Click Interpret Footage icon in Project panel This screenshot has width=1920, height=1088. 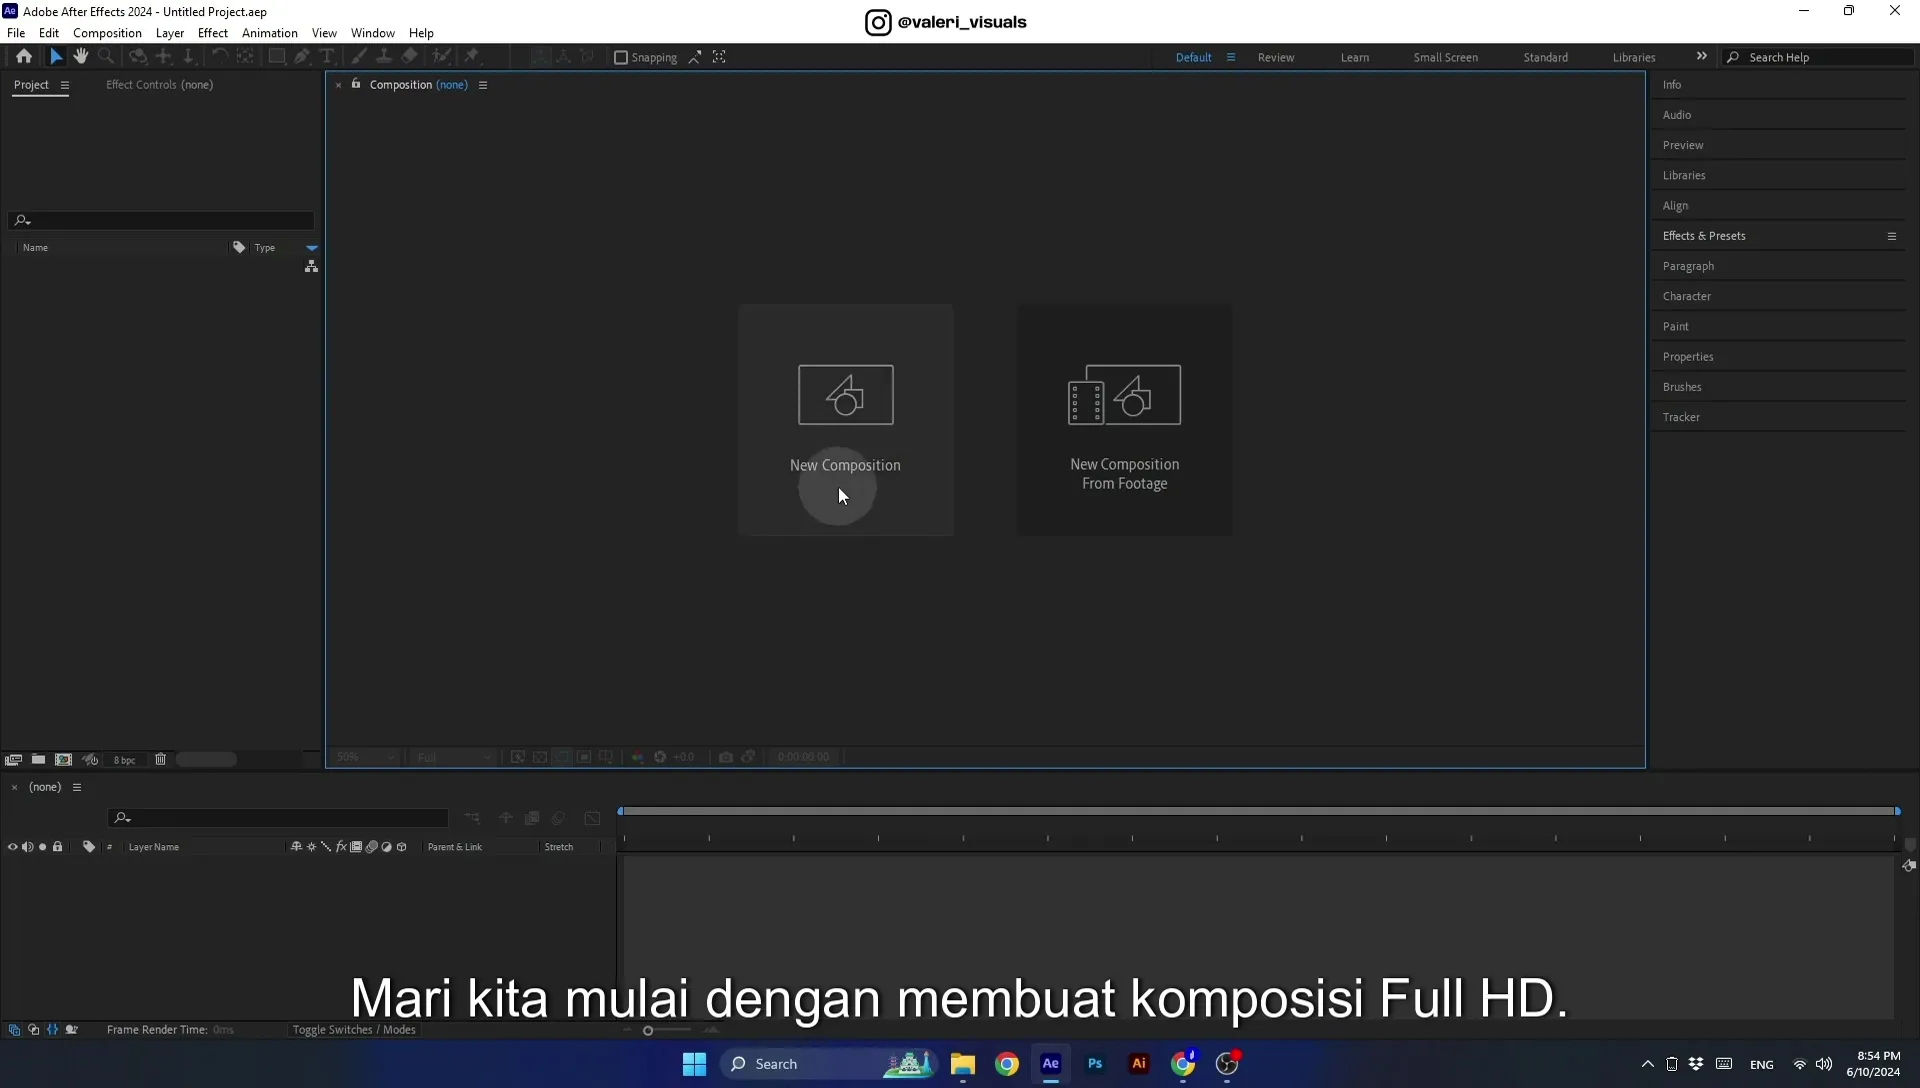point(13,760)
